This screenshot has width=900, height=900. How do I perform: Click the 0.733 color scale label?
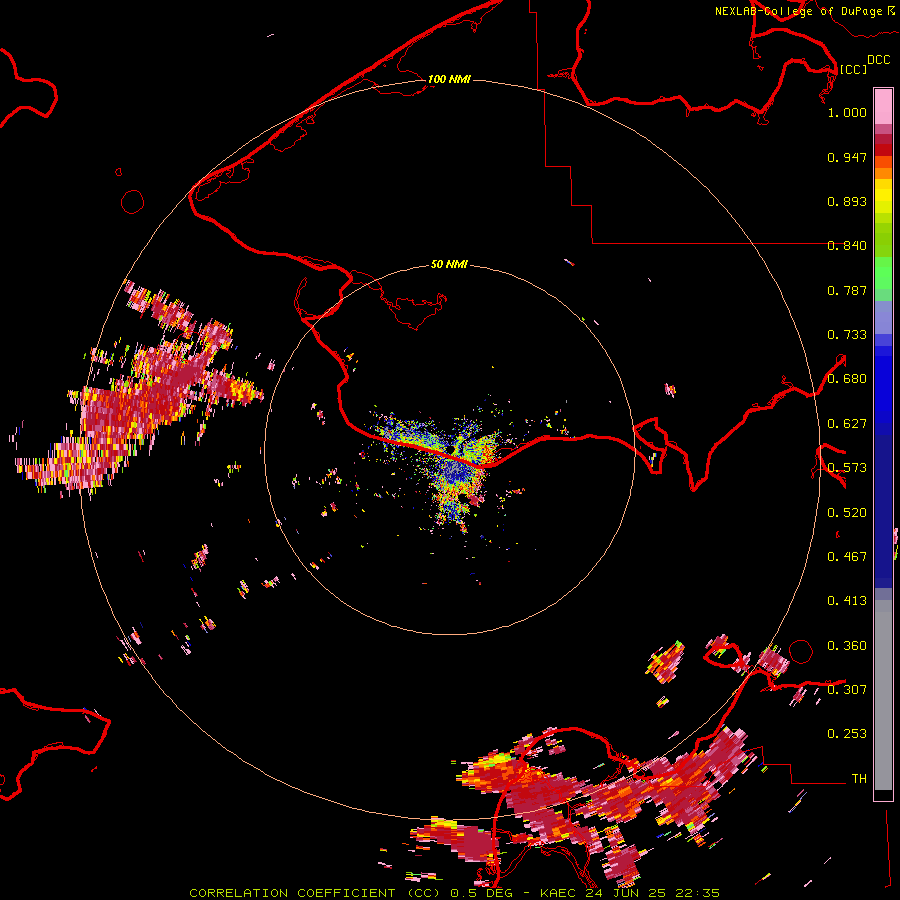[847, 335]
